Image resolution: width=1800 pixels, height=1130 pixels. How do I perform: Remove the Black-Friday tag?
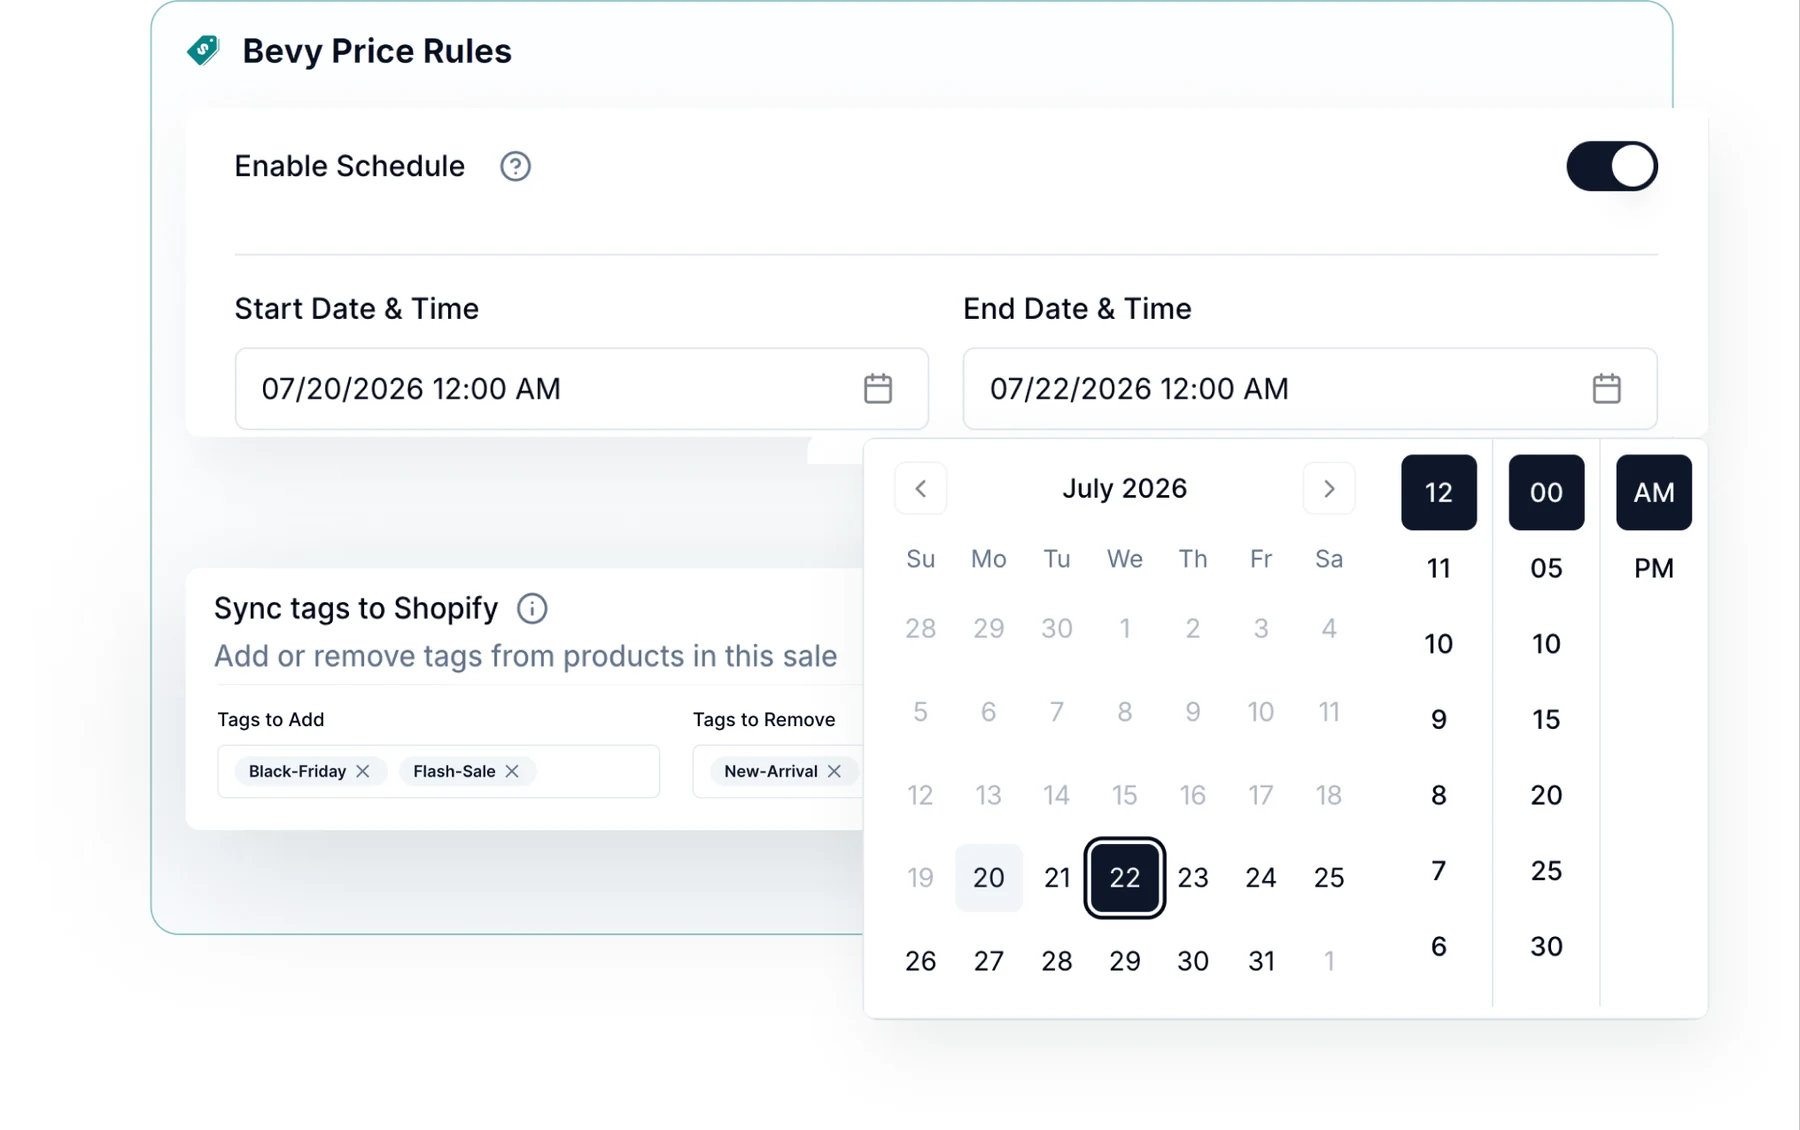point(363,771)
